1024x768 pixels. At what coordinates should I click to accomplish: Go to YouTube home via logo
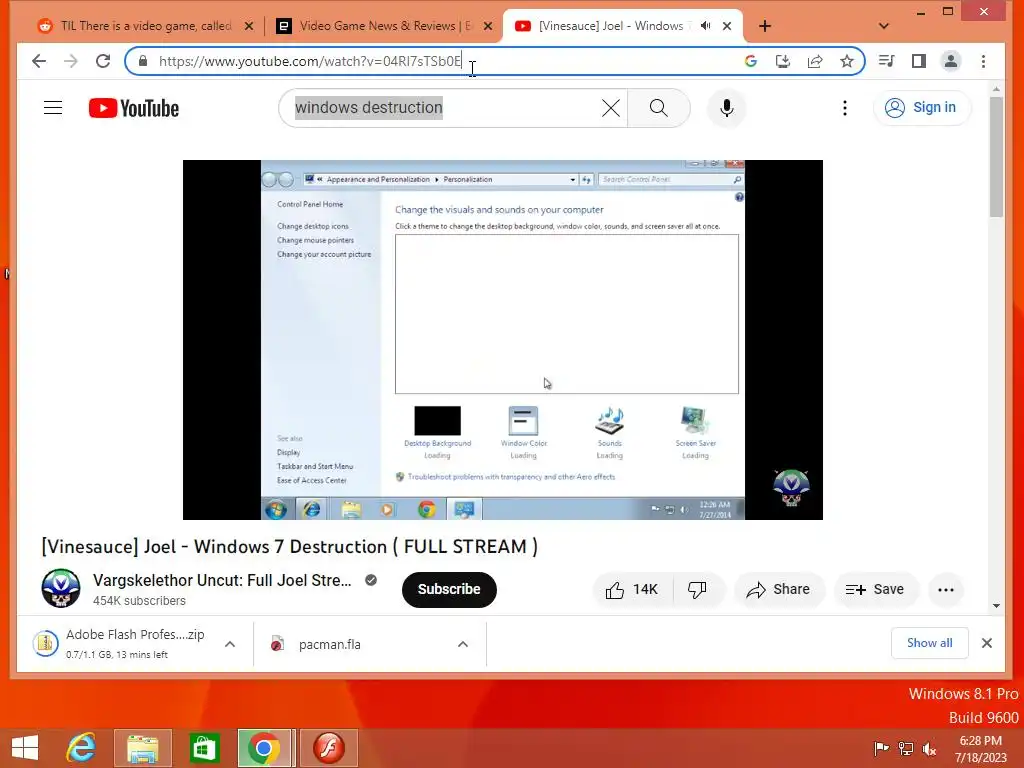pos(134,108)
